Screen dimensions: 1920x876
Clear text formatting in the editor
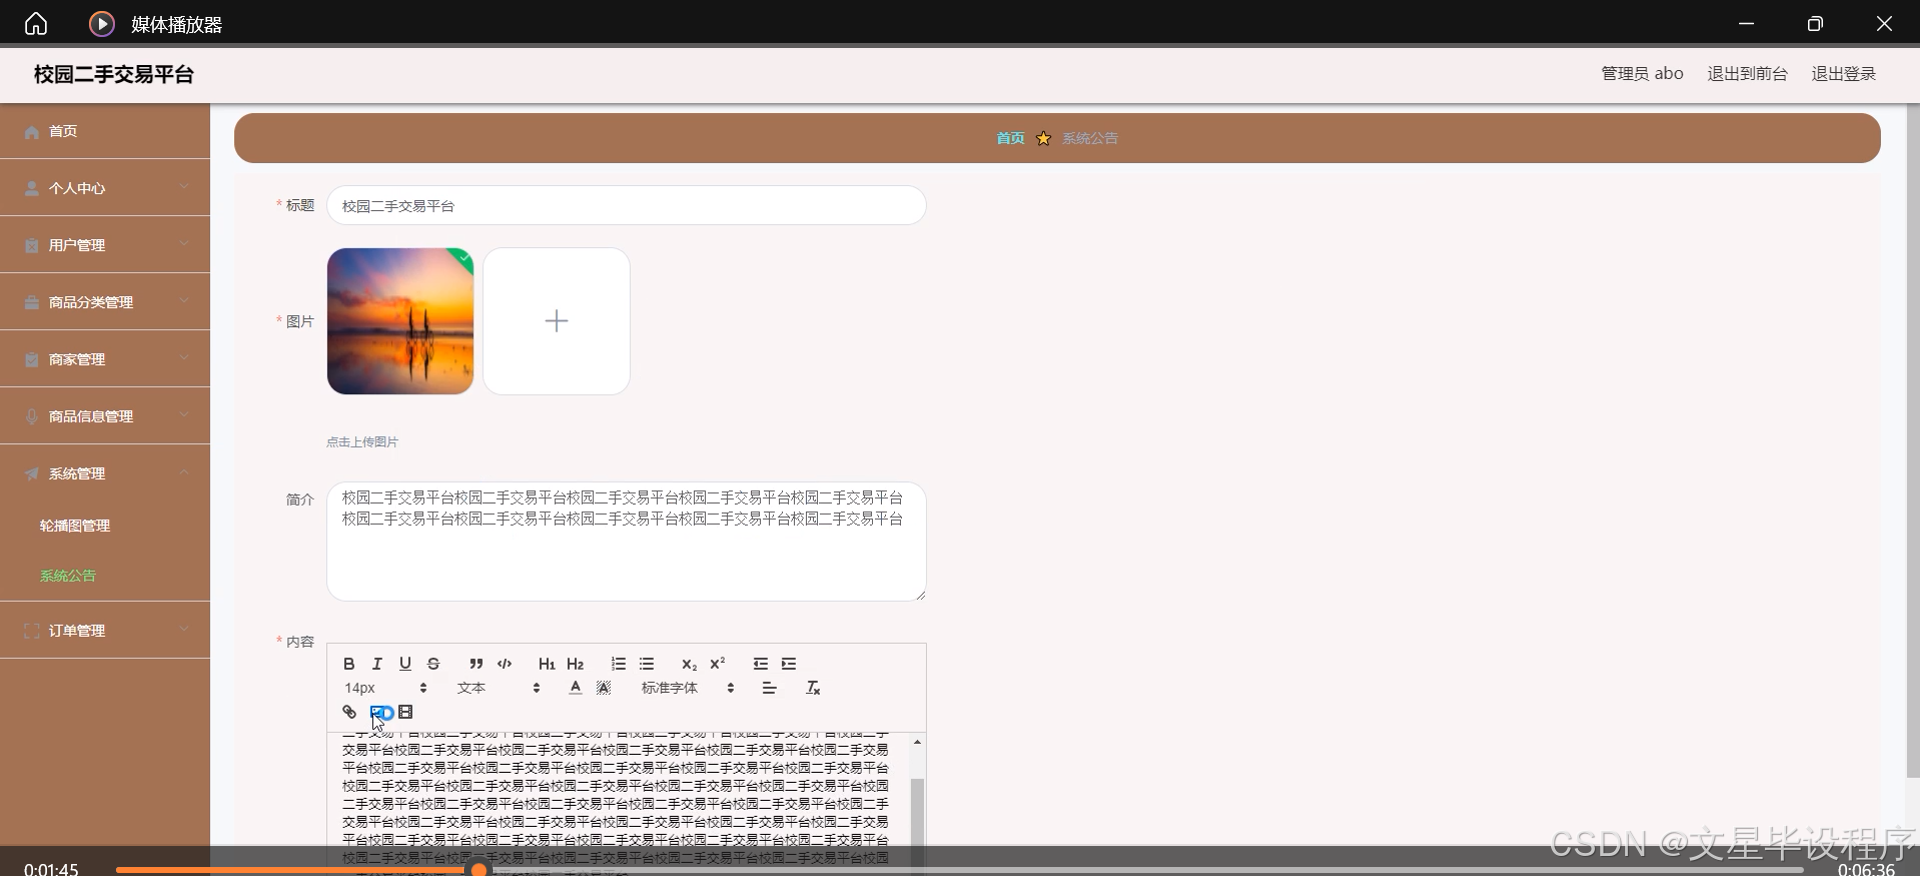(813, 688)
